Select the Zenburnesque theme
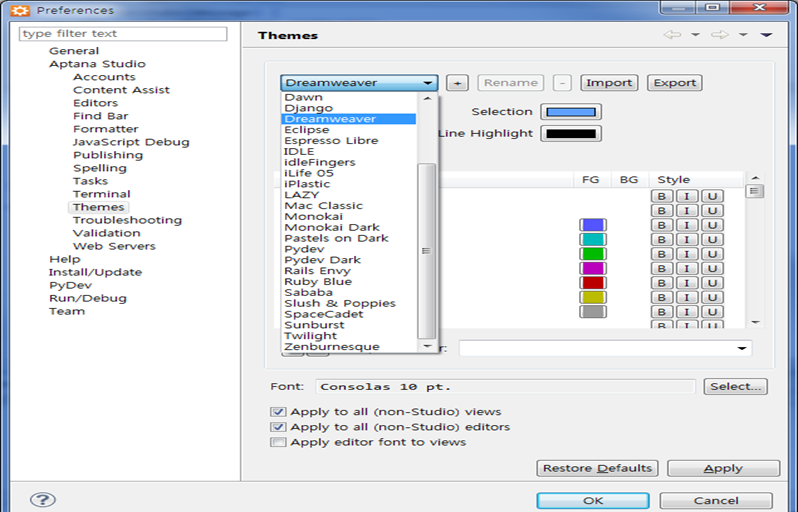Screen dimensions: 798x512 click(332, 347)
